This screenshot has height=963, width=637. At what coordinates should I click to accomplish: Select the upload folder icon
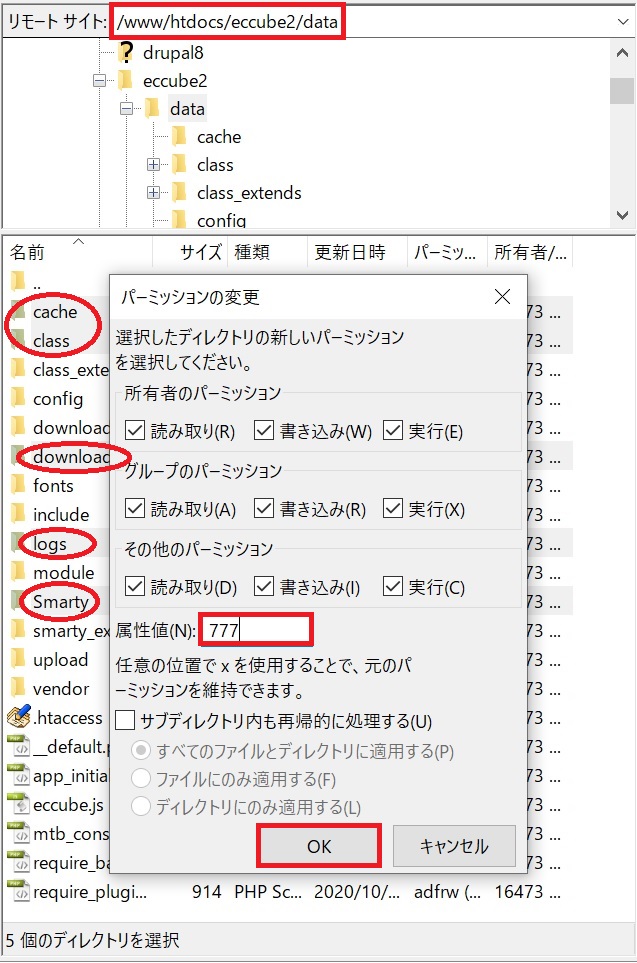[x=18, y=659]
